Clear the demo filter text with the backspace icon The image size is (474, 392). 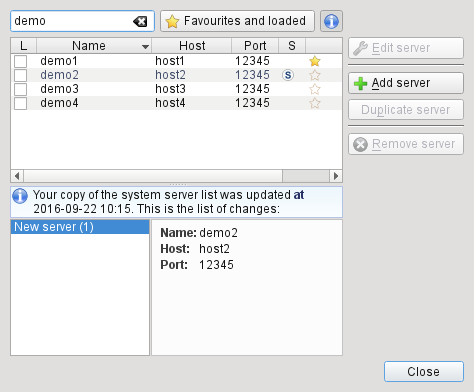140,22
